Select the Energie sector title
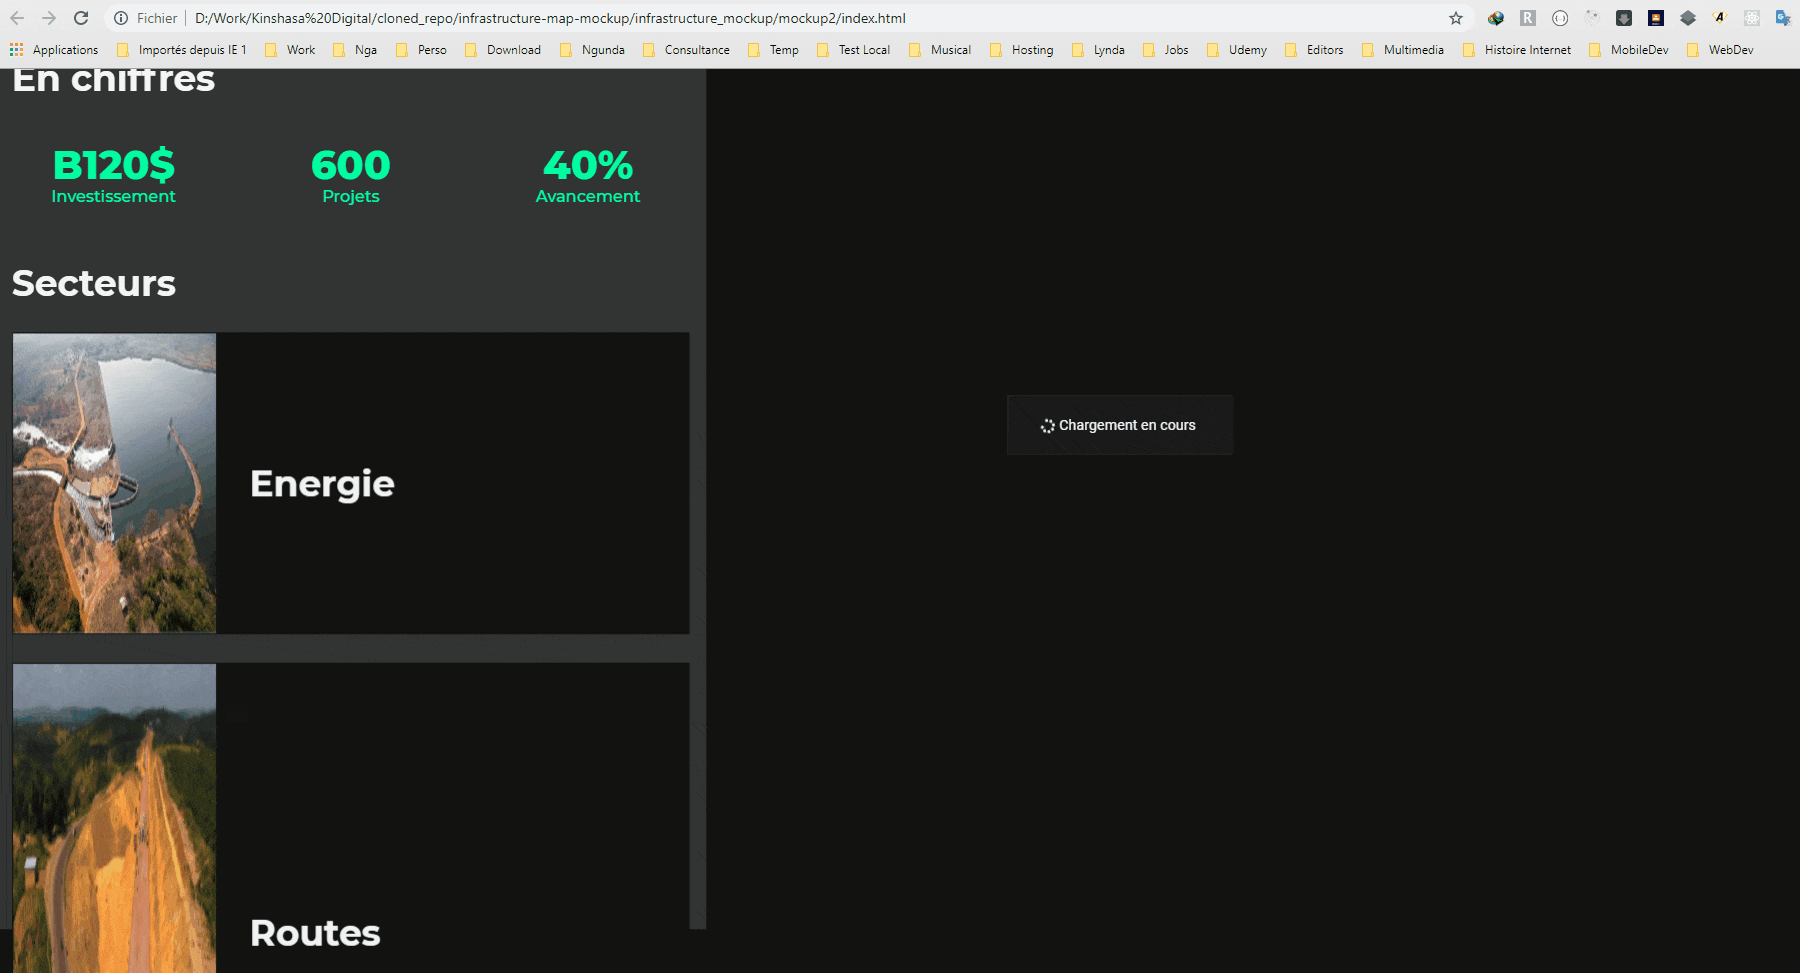This screenshot has height=973, width=1800. point(322,484)
